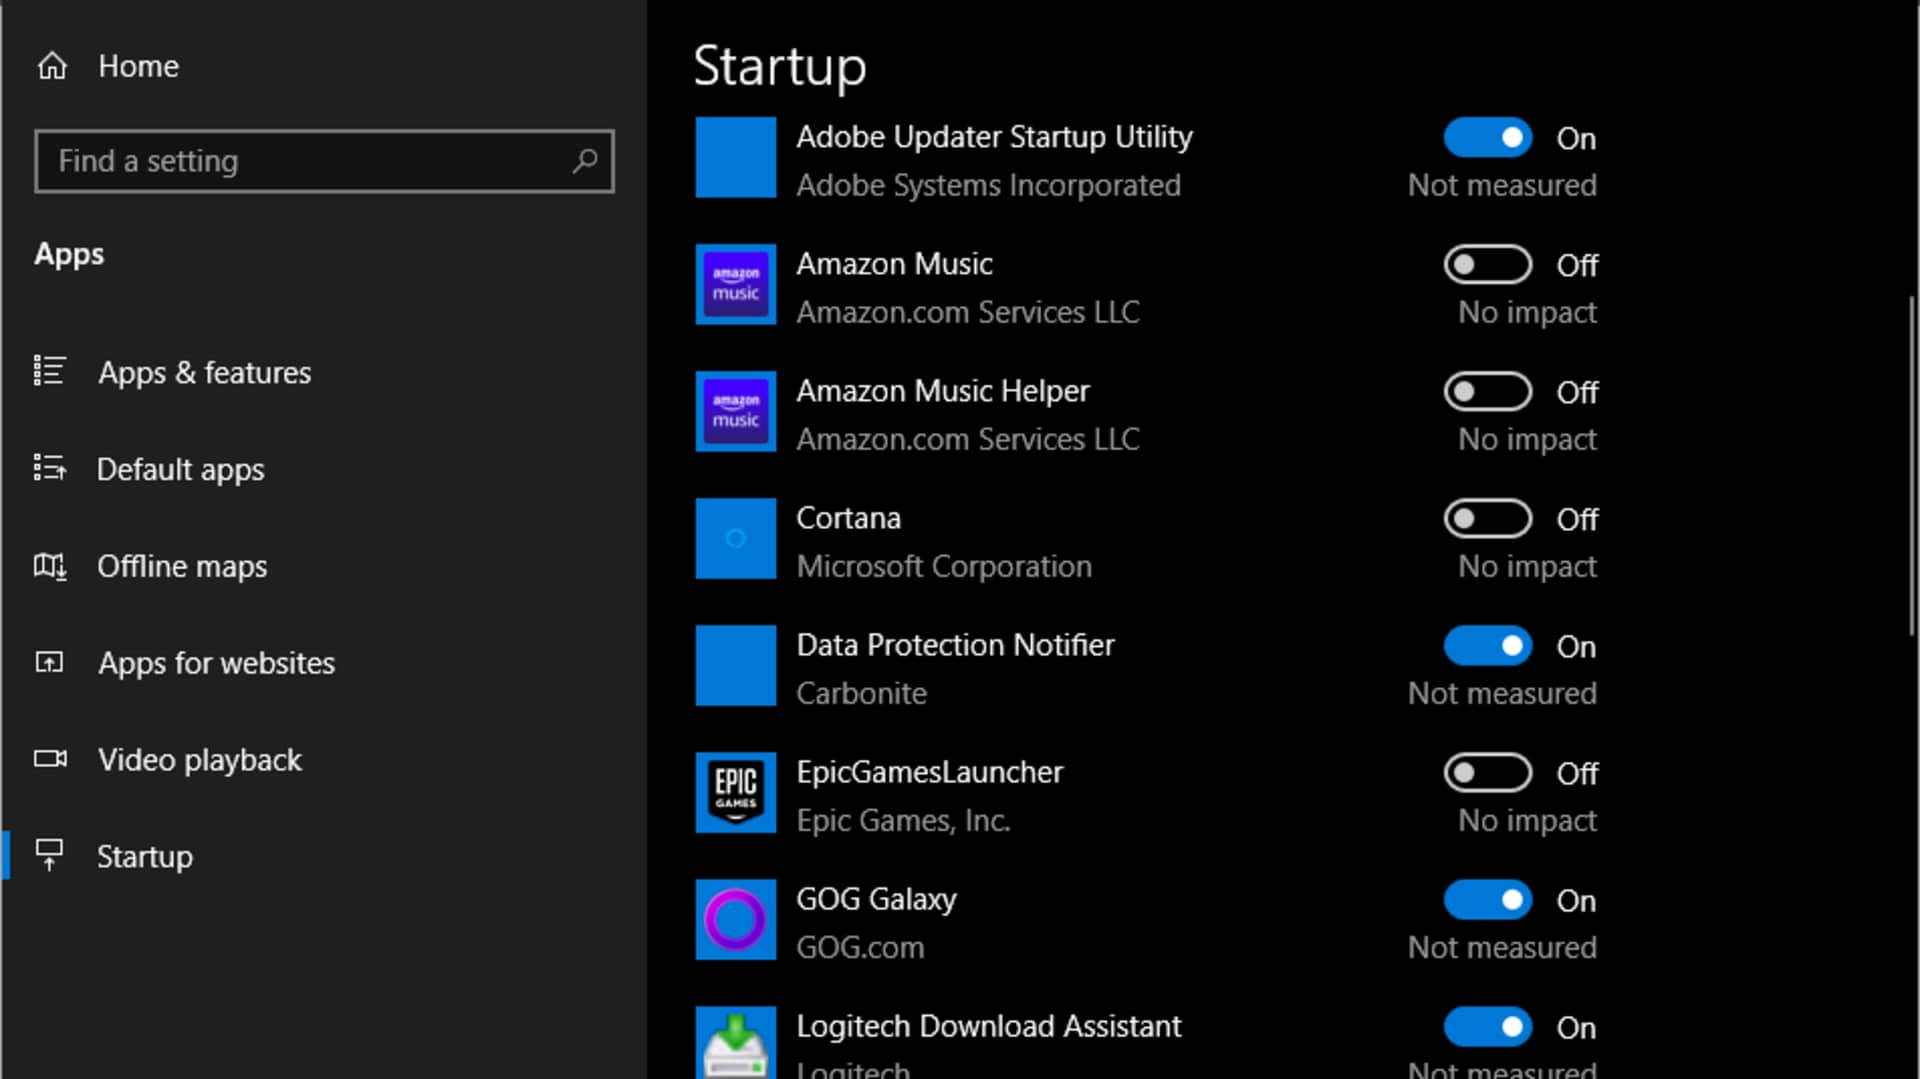Disable the Data Protection Notifier toggle
Screen dimensions: 1920x1079
[x=1488, y=646]
